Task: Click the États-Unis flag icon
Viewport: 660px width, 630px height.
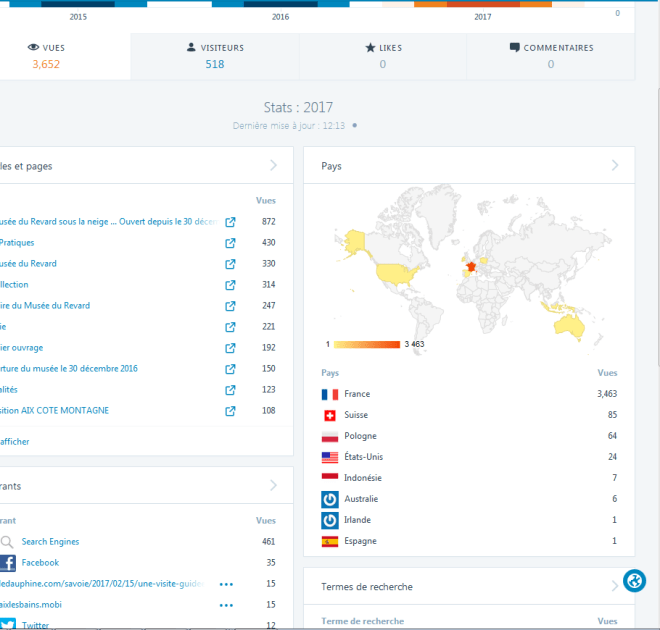Action: click(330, 457)
